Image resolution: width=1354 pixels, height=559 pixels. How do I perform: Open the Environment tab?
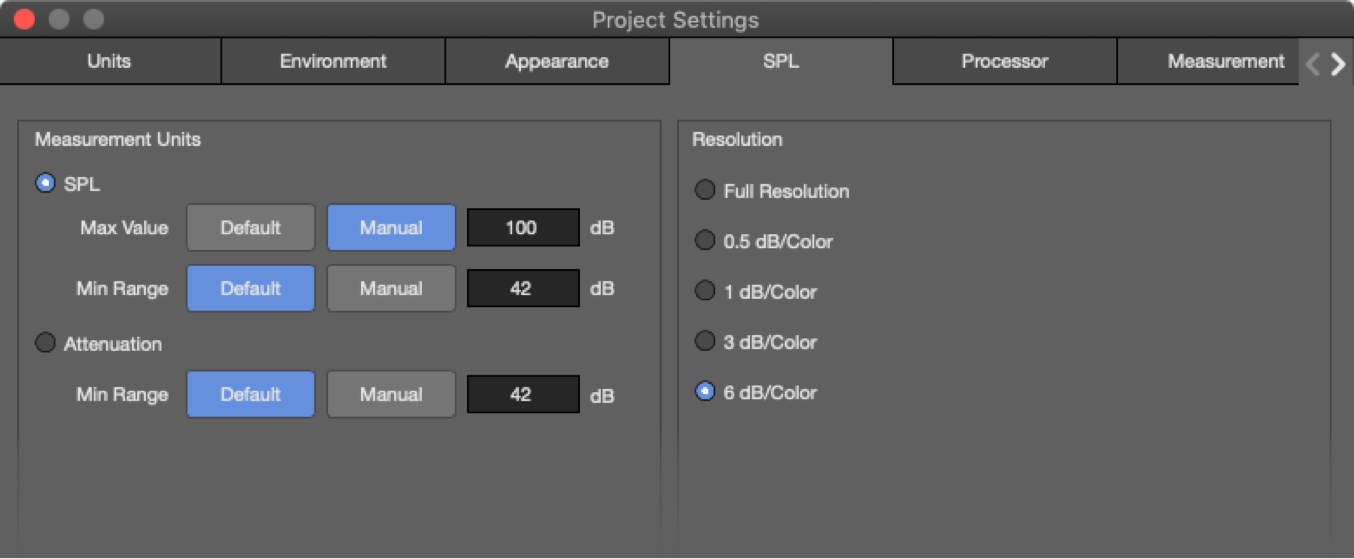(x=333, y=61)
